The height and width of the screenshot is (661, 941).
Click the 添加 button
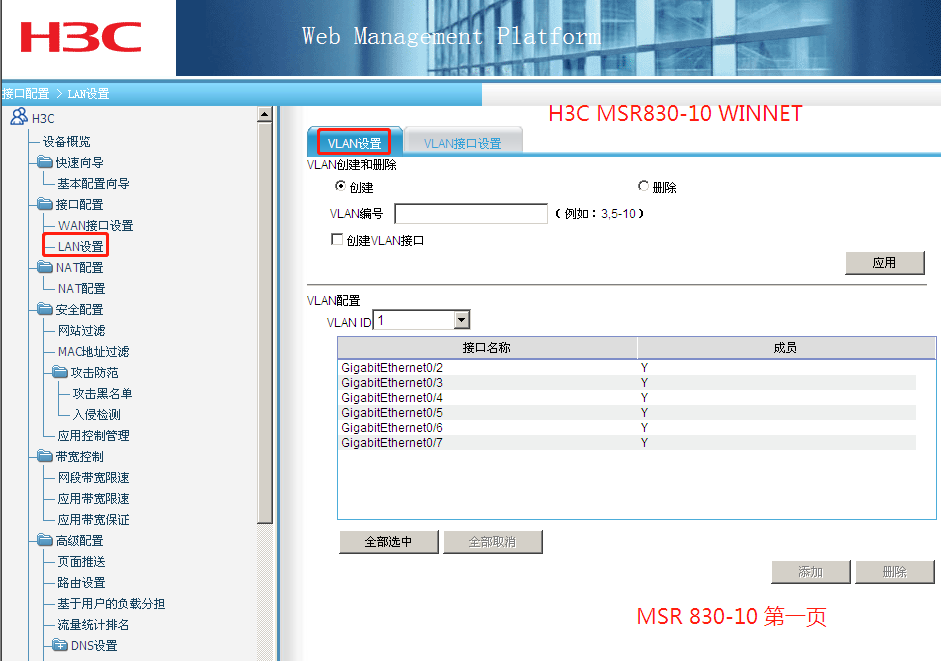pos(811,572)
